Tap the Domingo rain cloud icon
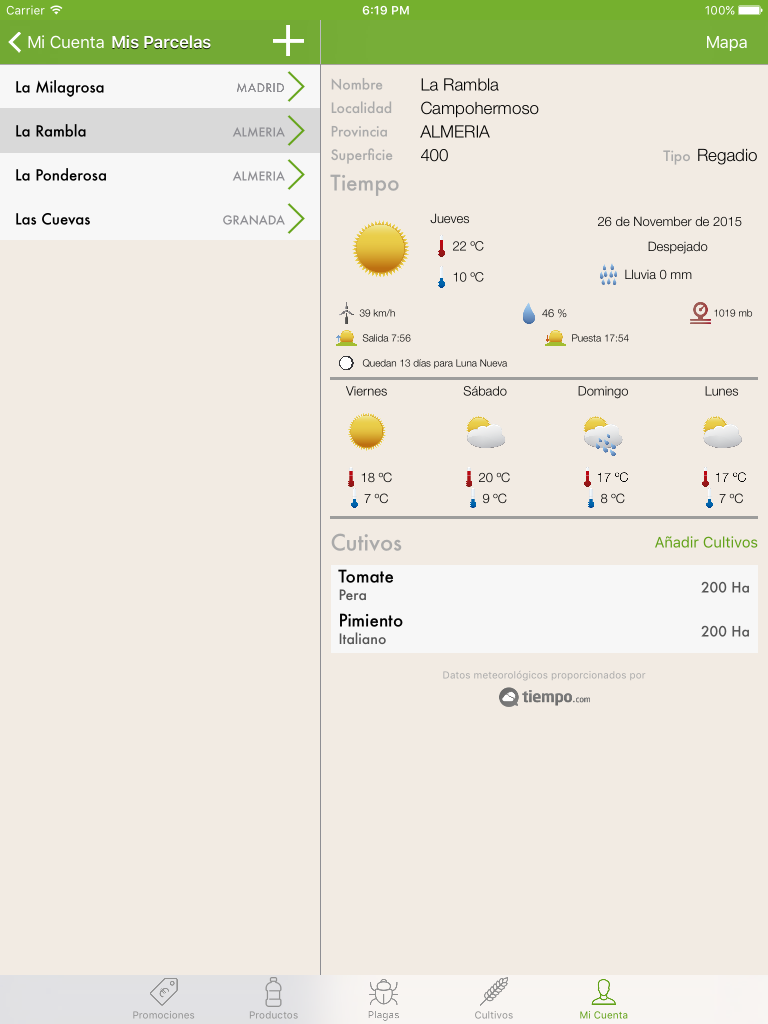The height and width of the screenshot is (1024, 768). click(x=603, y=436)
